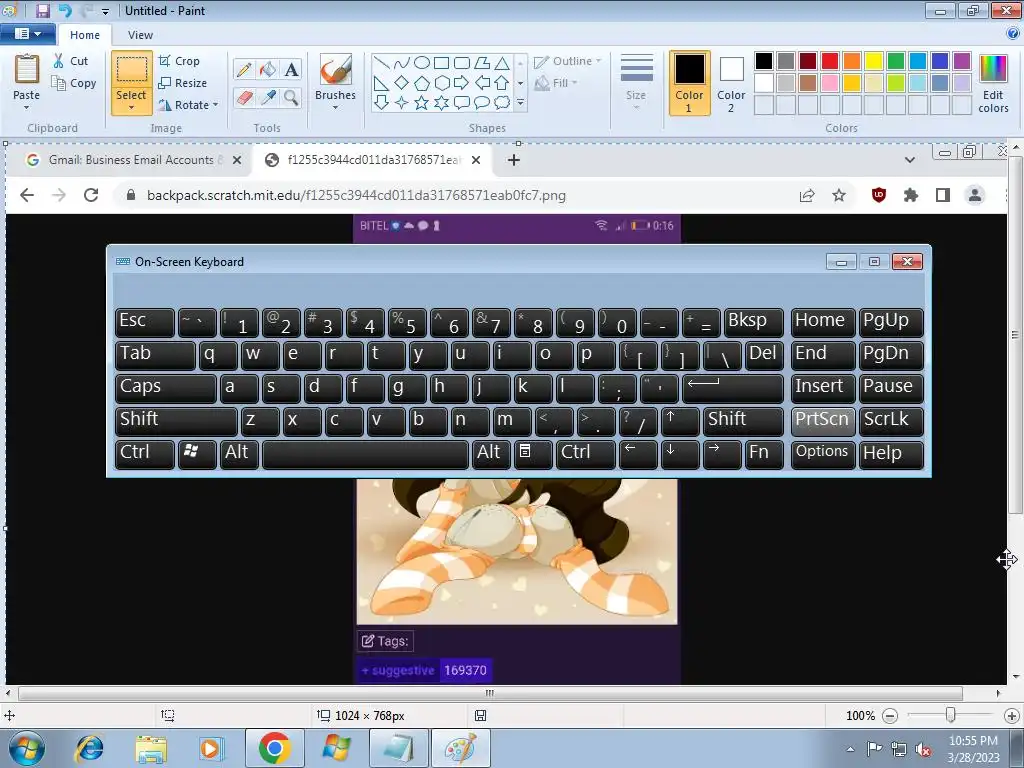
Task: Open the Size dropdown
Action: (x=636, y=84)
